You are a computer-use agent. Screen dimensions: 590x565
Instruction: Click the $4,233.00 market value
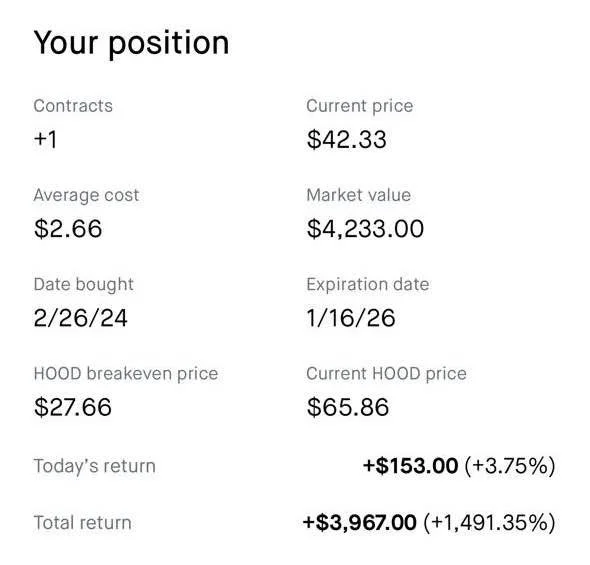pyautogui.click(x=365, y=229)
